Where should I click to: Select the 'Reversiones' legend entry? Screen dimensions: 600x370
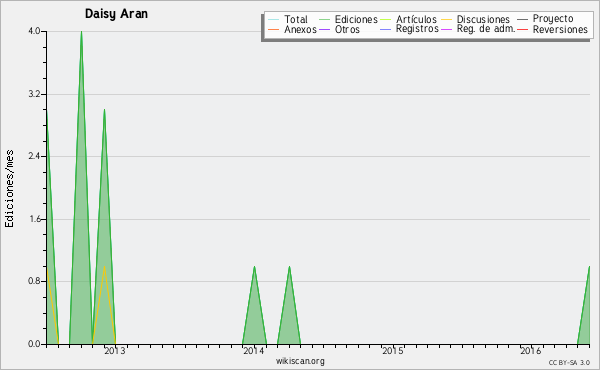(x=553, y=29)
